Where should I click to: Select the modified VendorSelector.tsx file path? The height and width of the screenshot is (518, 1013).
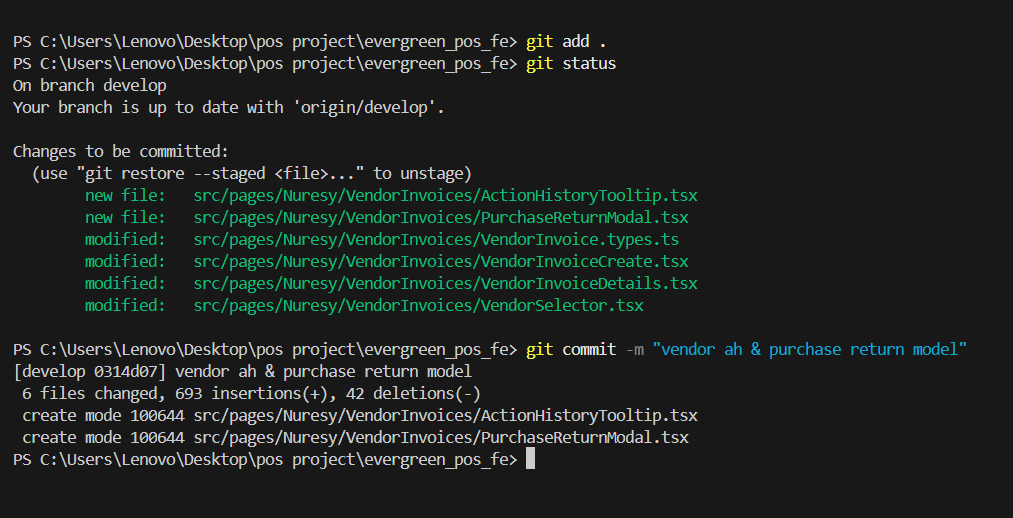[x=418, y=305]
